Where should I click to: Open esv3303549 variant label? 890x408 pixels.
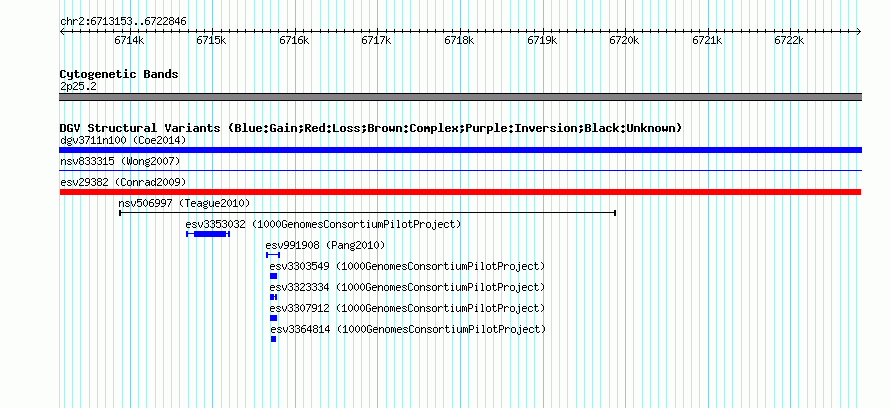click(407, 266)
